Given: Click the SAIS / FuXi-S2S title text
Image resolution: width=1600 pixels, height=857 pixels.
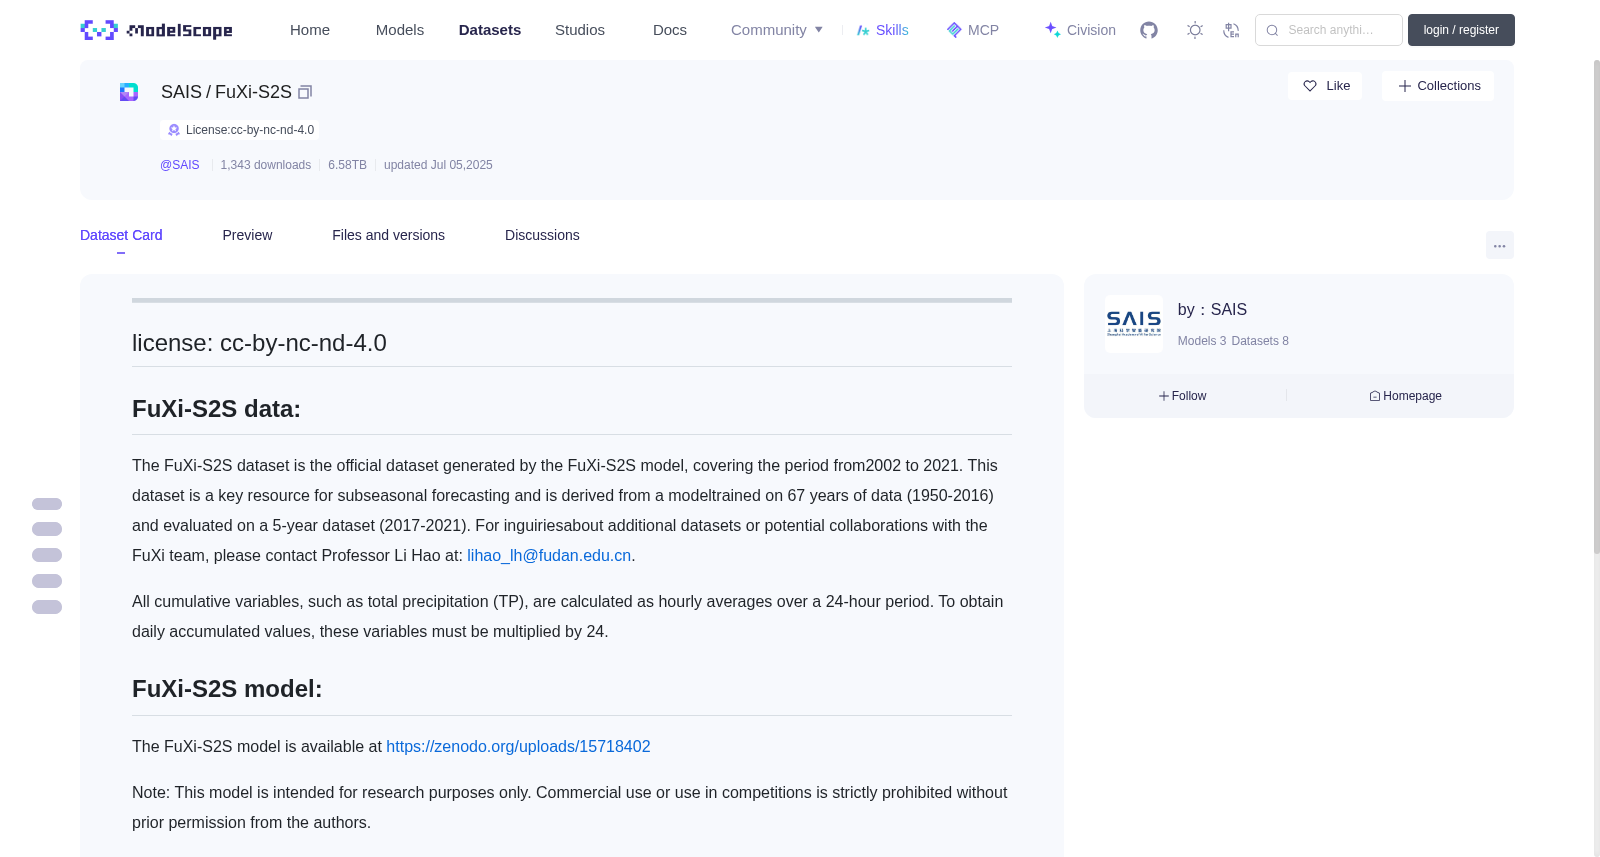Looking at the screenshot, I should (226, 92).
